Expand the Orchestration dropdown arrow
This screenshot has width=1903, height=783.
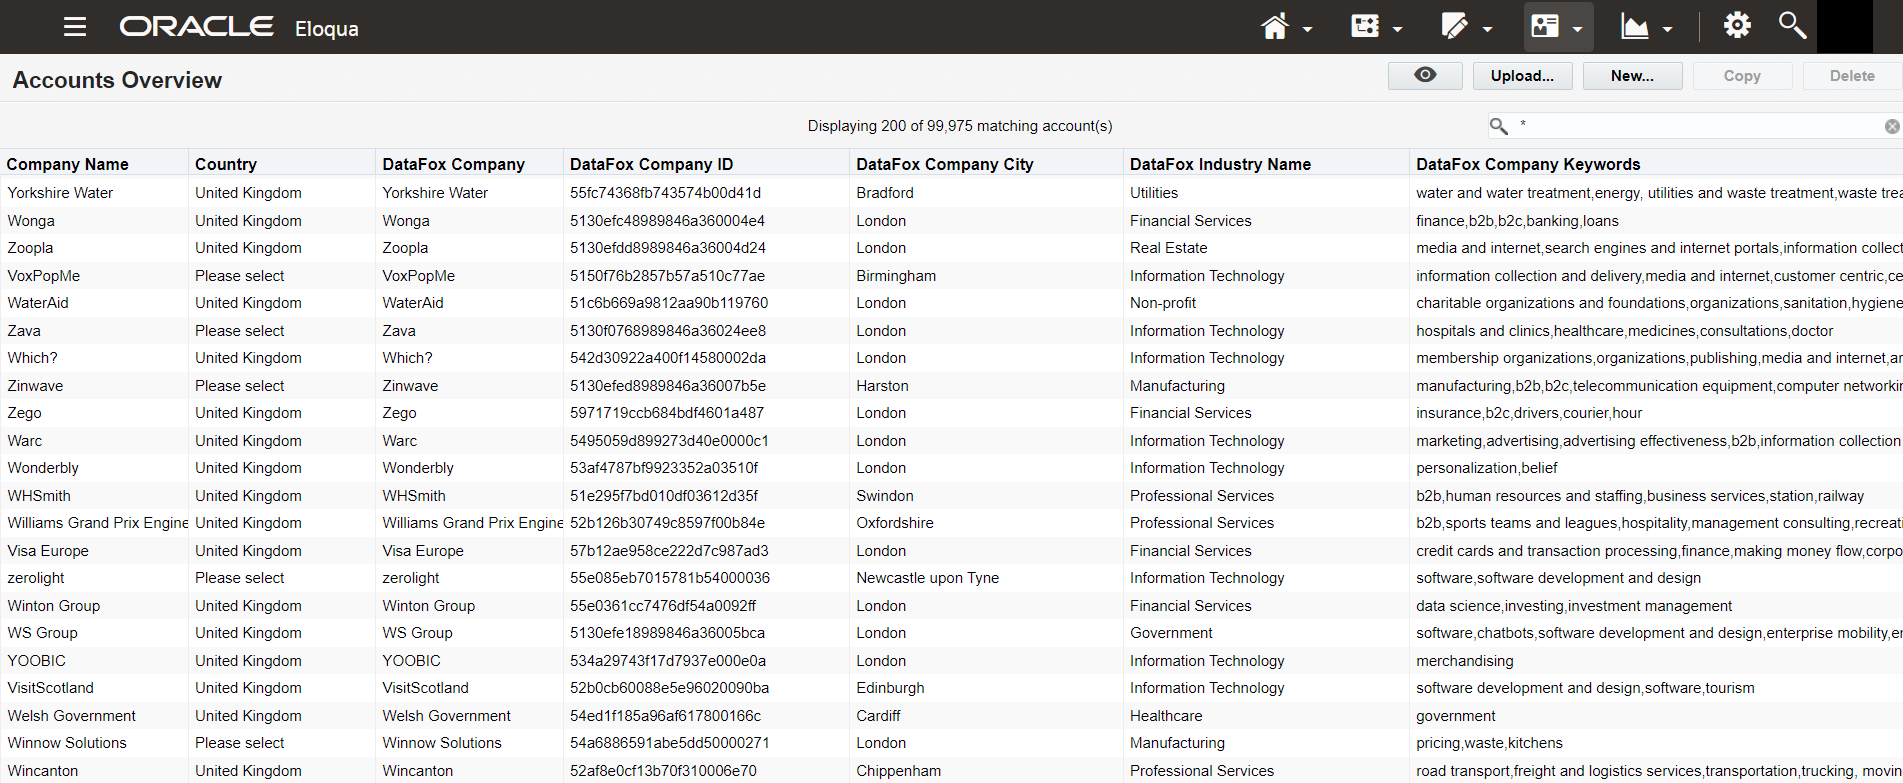click(x=1397, y=29)
